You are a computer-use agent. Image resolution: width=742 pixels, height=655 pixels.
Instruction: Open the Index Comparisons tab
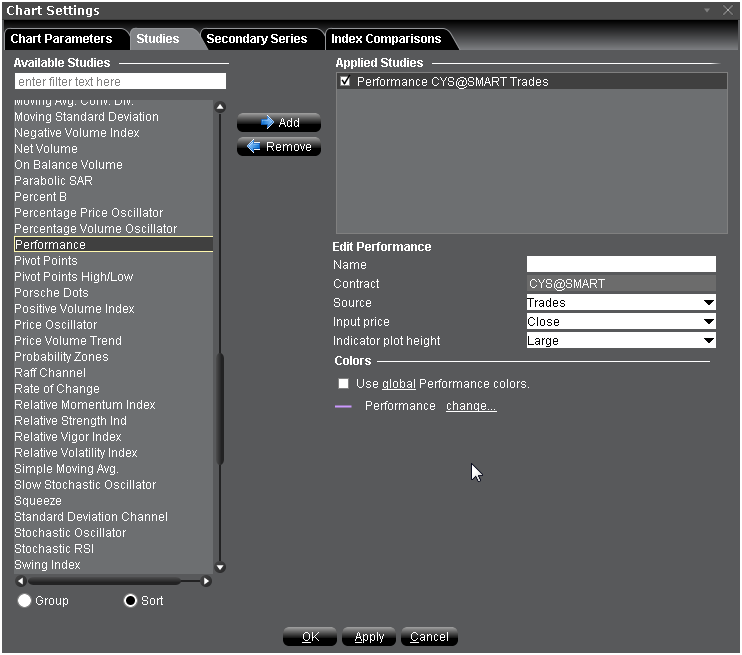386,39
